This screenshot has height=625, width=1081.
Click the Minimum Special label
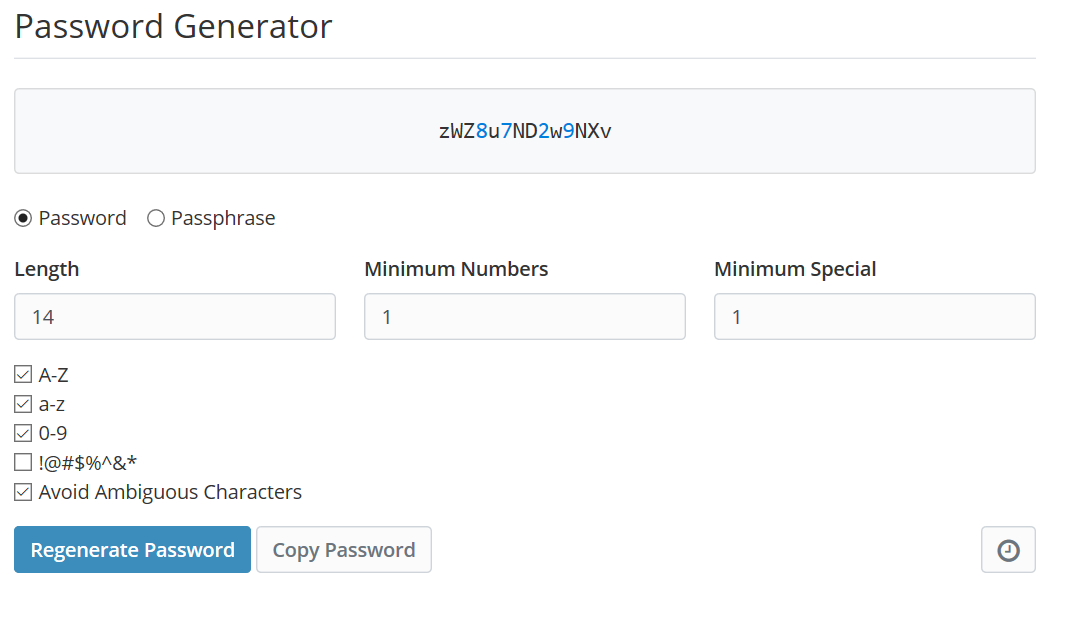coord(794,268)
